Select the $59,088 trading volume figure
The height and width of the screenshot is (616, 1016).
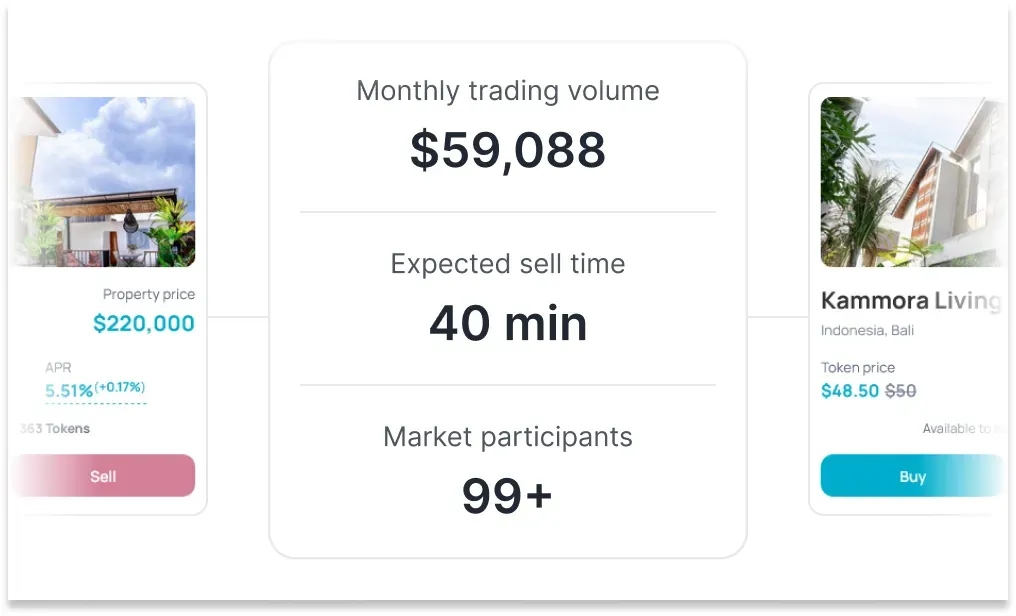pos(508,150)
